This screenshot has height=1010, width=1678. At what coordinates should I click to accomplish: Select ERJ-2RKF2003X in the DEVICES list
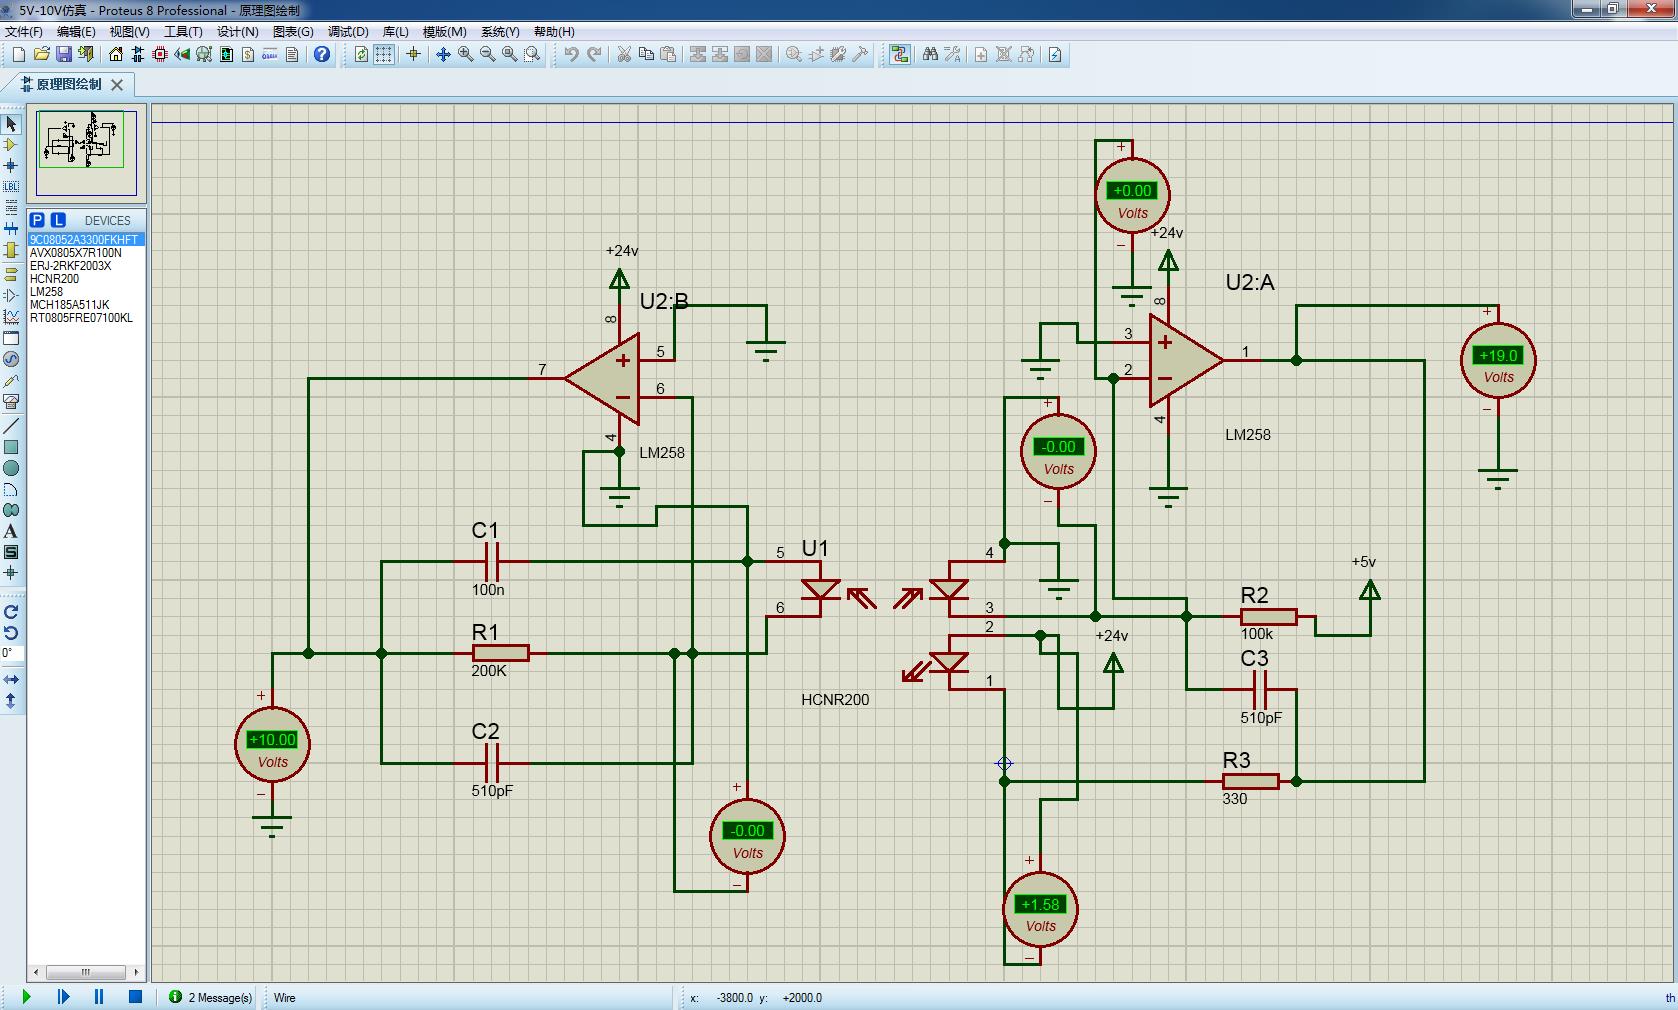tap(86, 266)
